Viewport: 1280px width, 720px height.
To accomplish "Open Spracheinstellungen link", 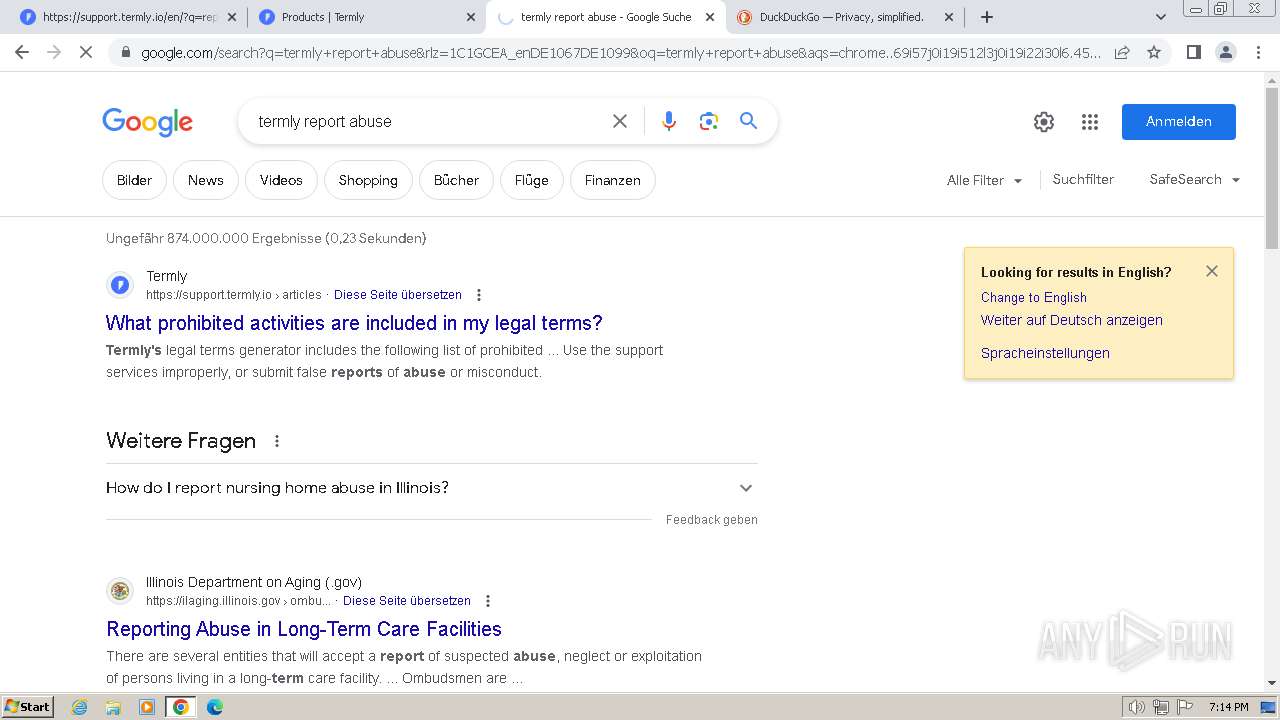I will point(1045,353).
